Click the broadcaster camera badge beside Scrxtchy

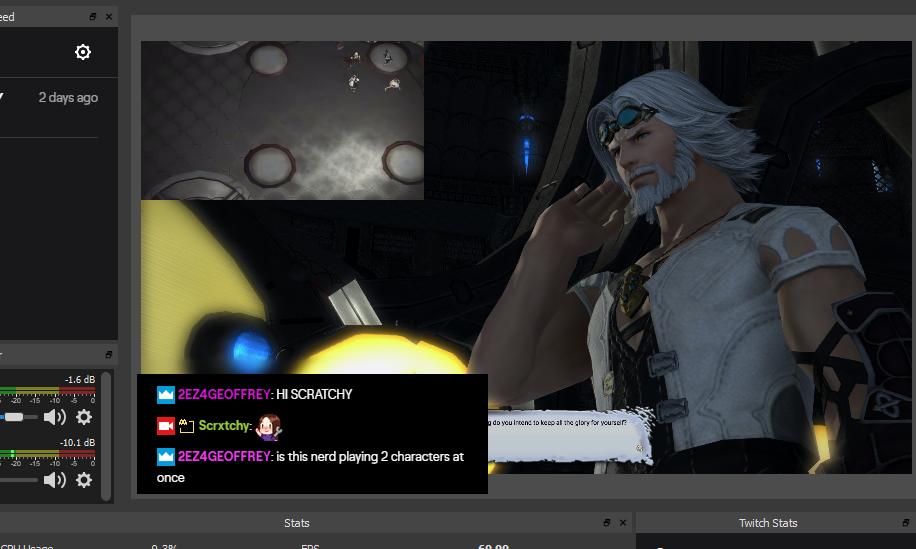[x=166, y=426]
